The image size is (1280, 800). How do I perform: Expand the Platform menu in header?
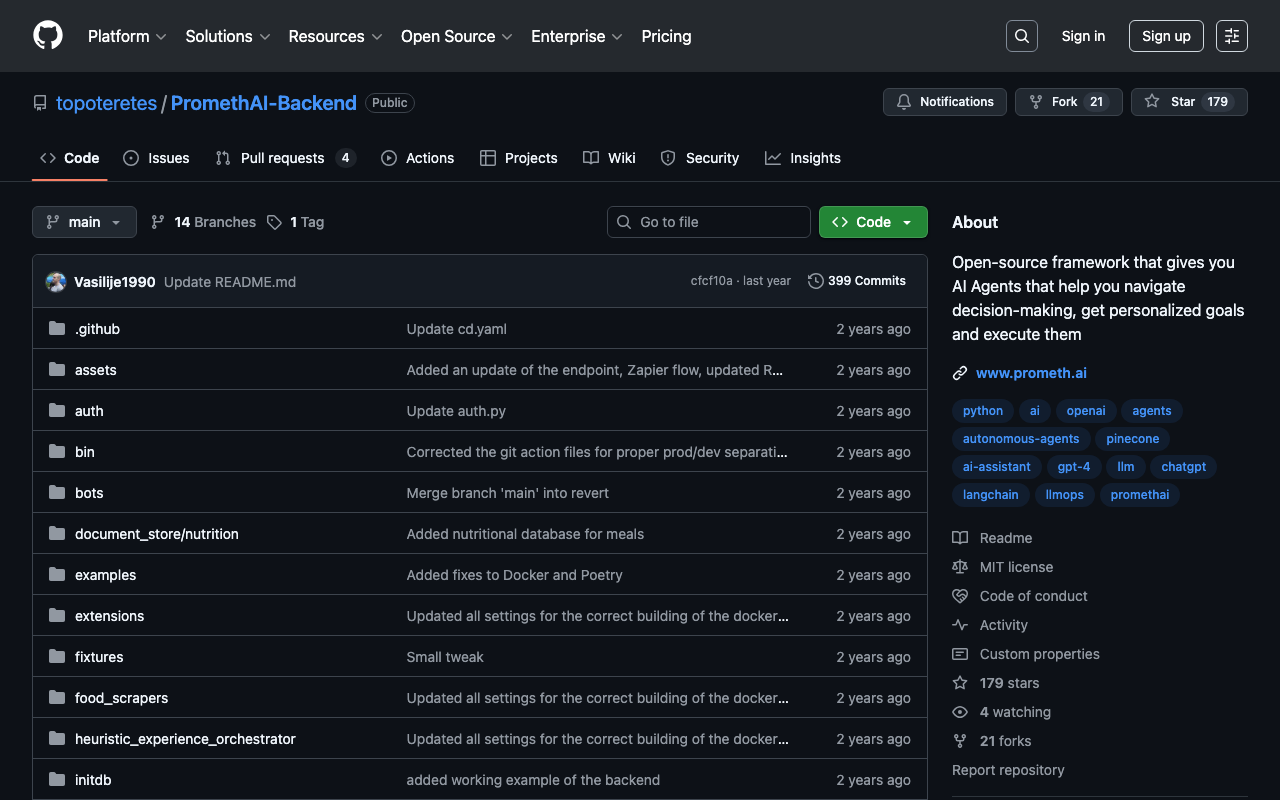coord(127,36)
